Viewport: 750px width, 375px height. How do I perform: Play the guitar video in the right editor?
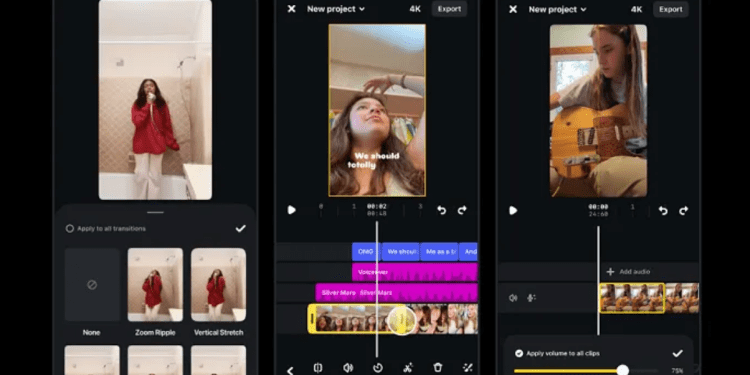513,210
